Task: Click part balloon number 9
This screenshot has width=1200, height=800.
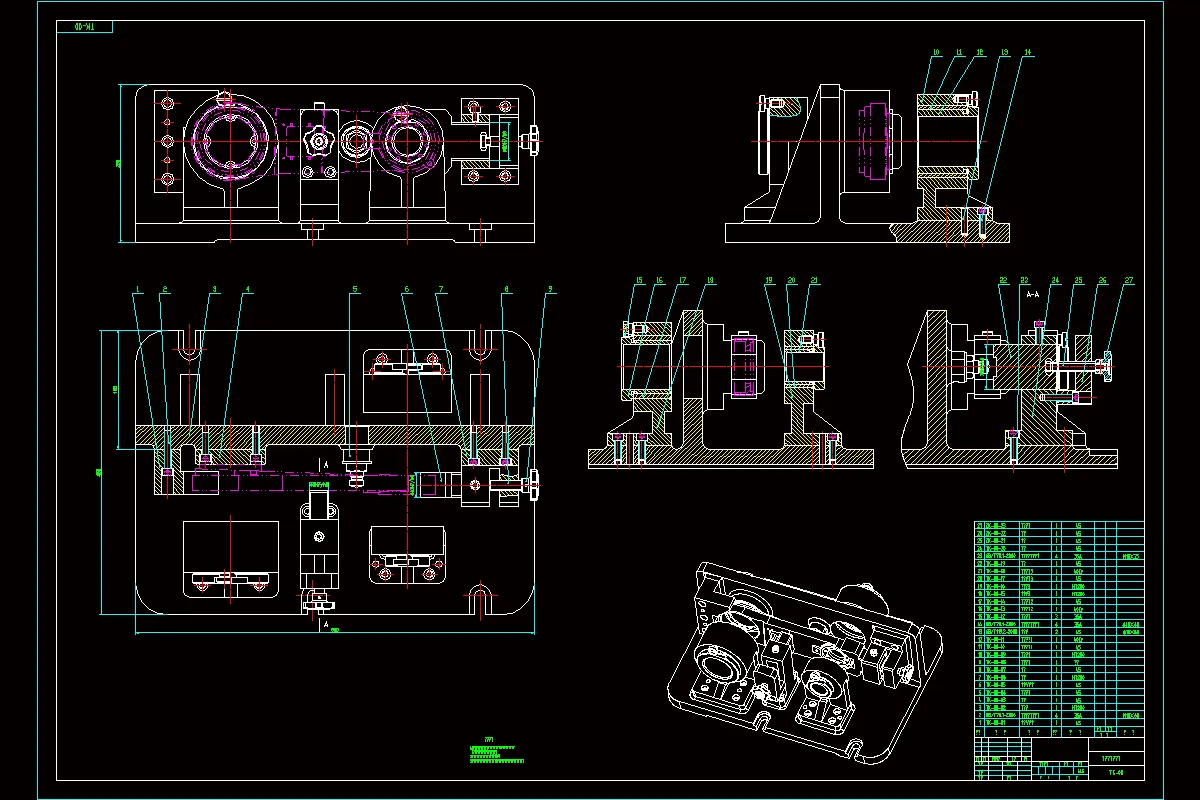Action: point(549,290)
